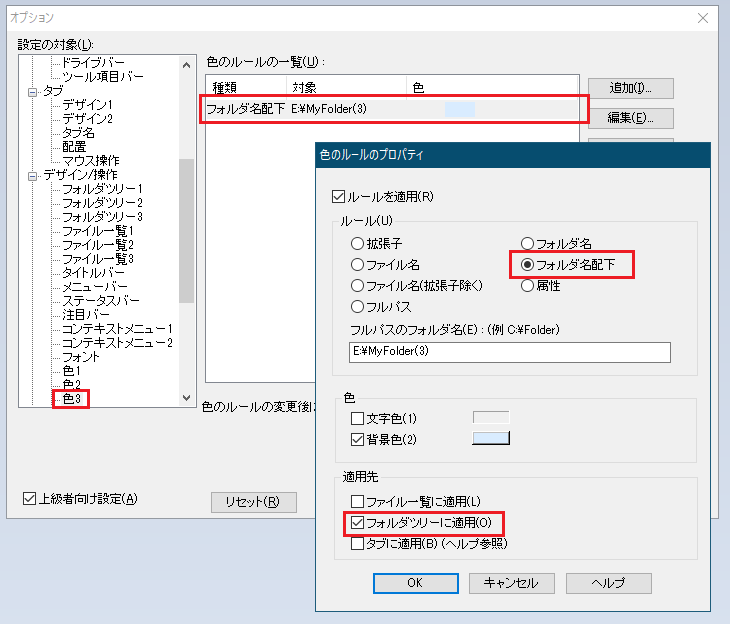Collapse the タブ tree node
Viewport: 730px width, 624px height.
point(31,91)
